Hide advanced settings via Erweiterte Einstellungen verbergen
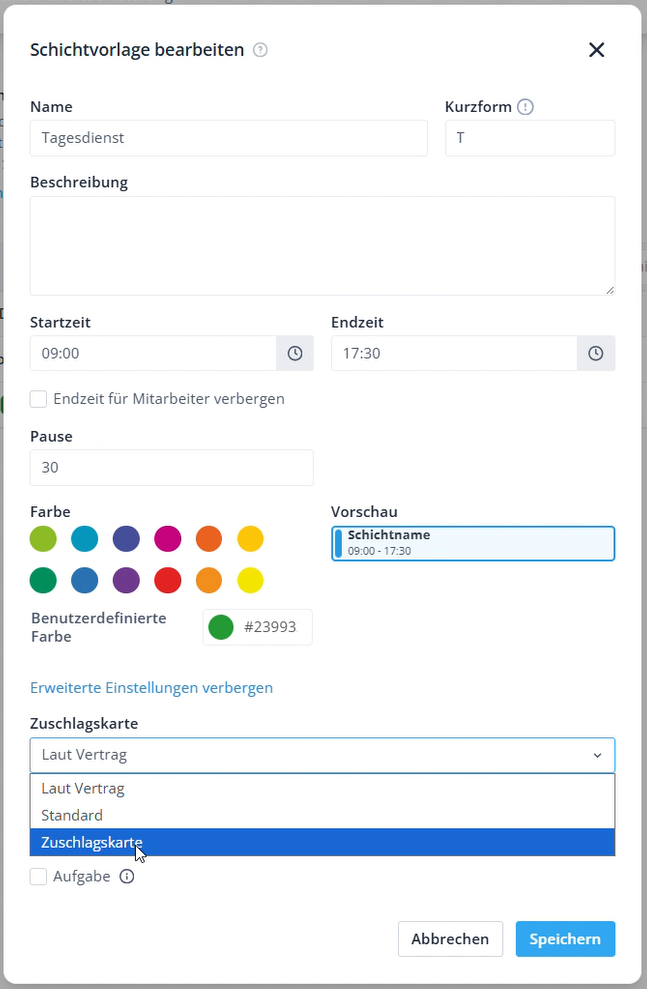 coord(152,688)
